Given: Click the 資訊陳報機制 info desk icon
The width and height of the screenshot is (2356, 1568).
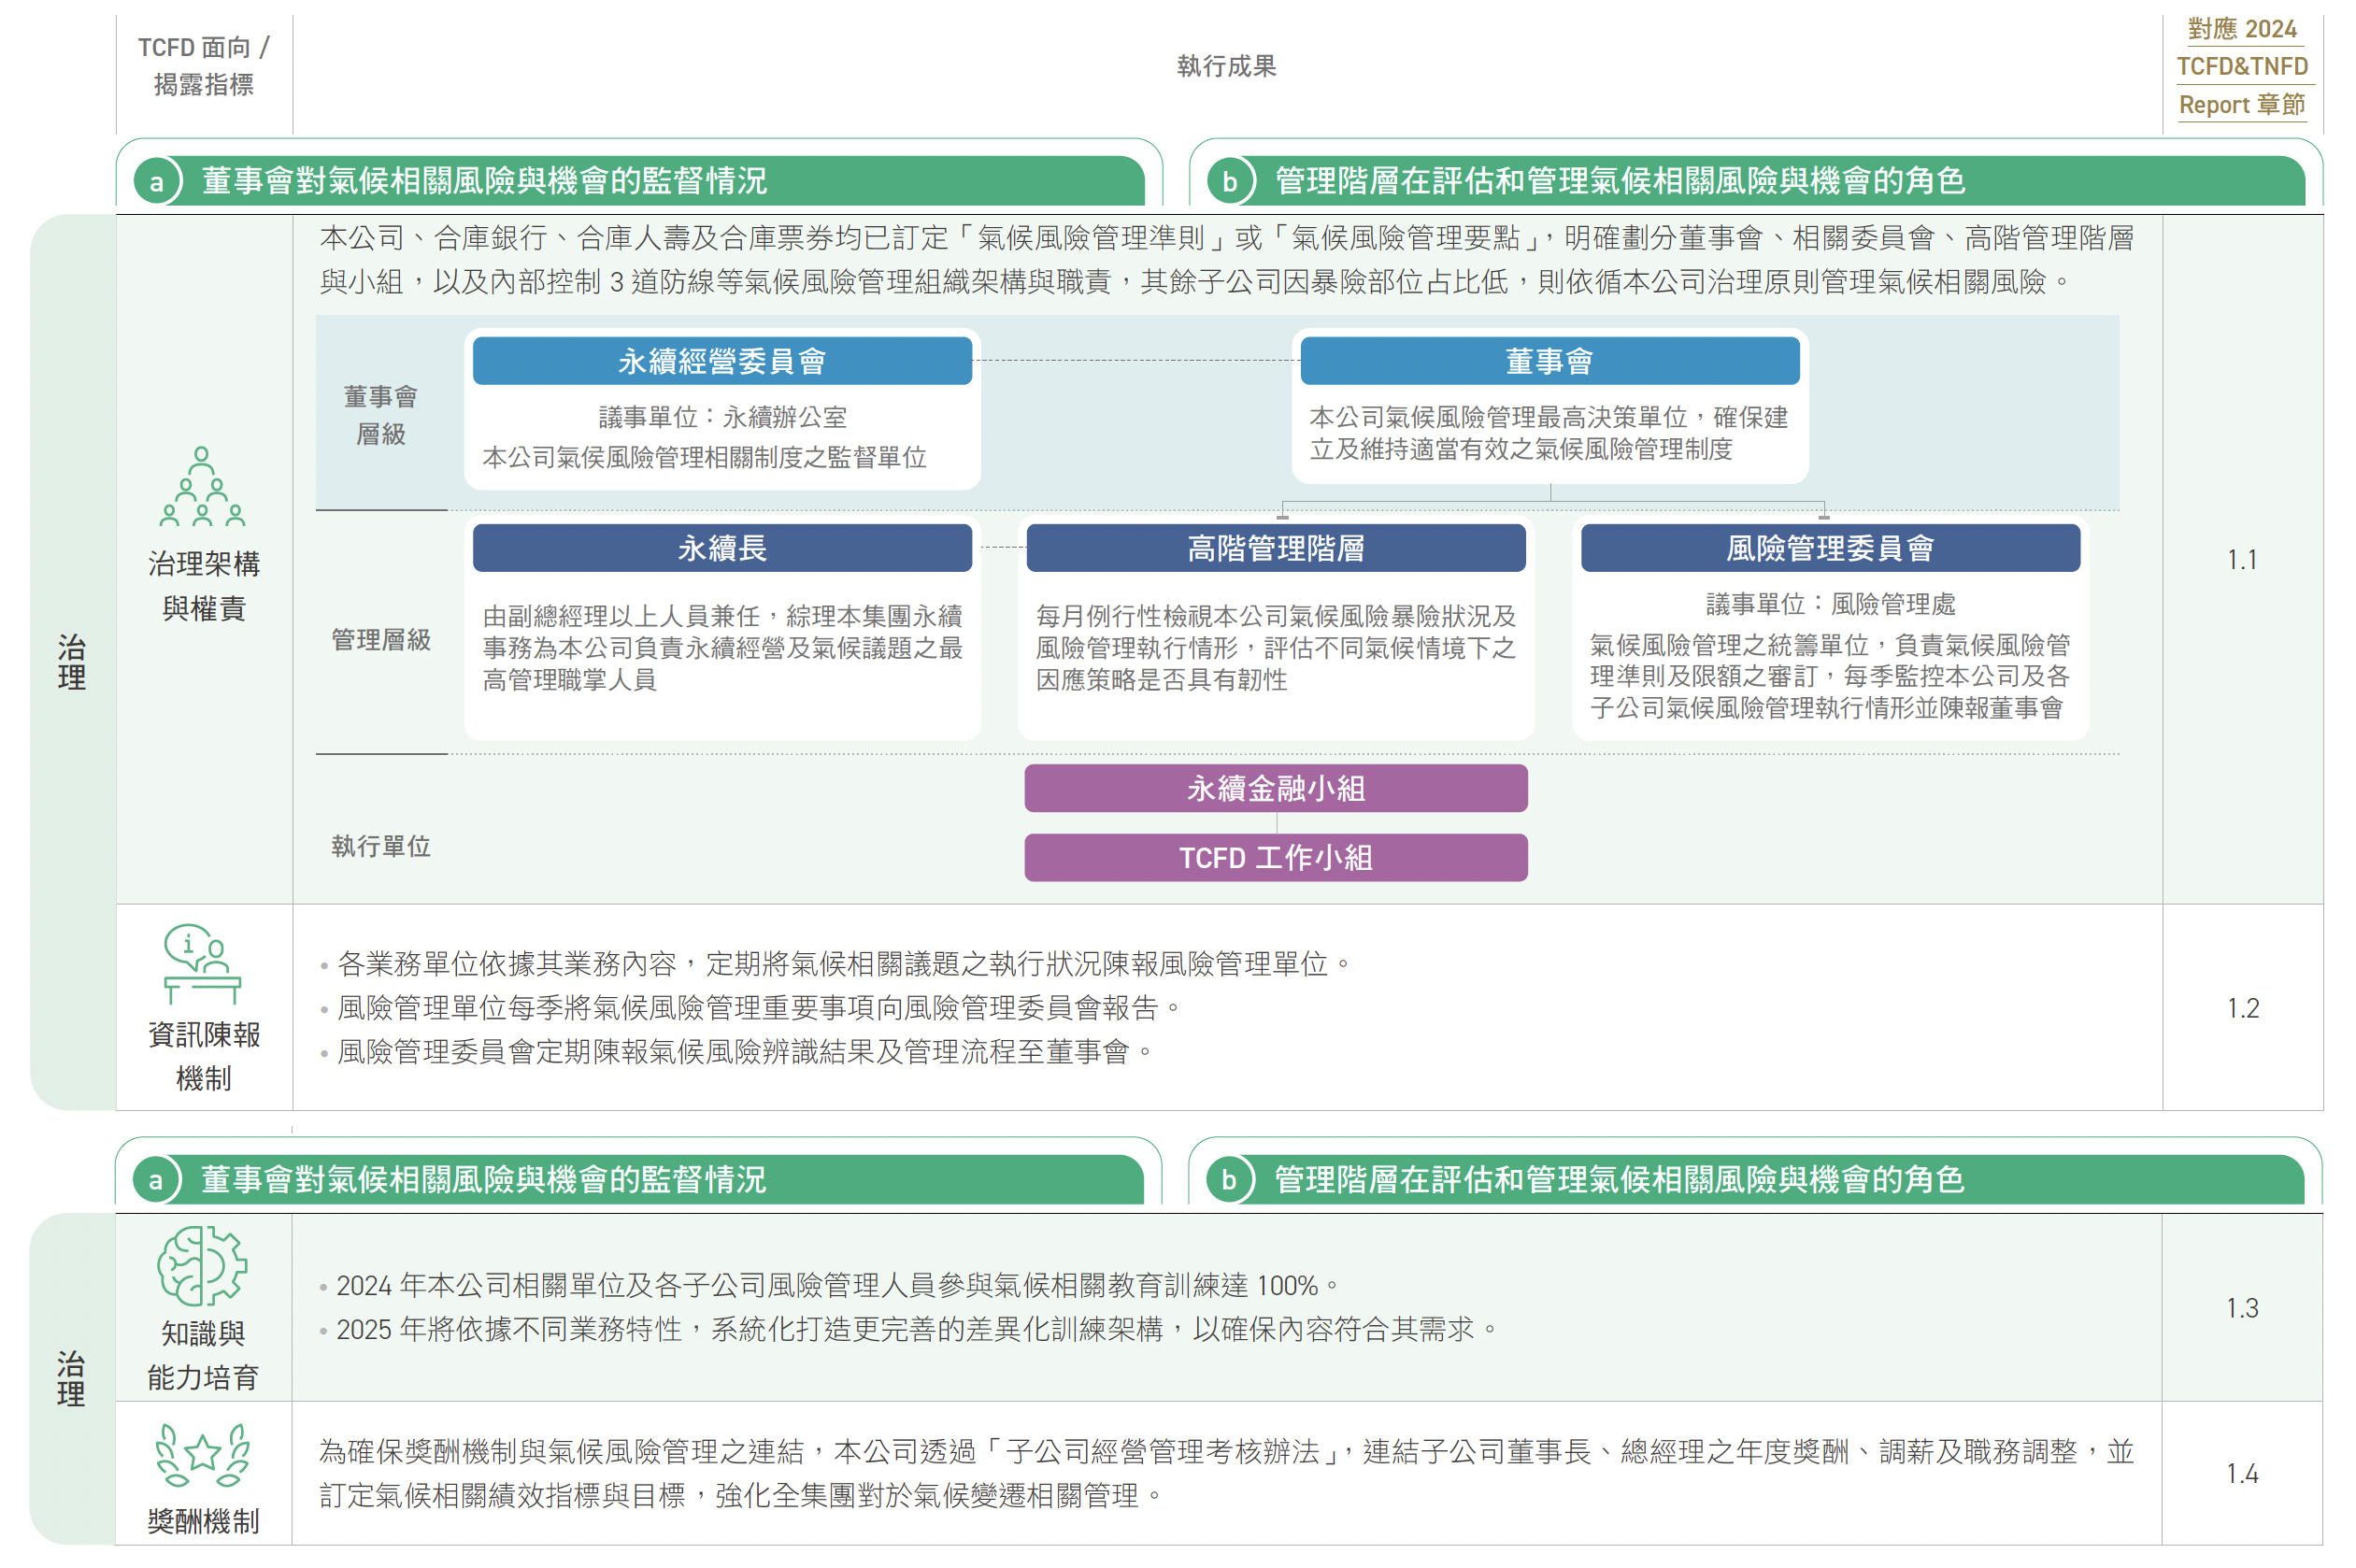Looking at the screenshot, I should click(x=203, y=963).
